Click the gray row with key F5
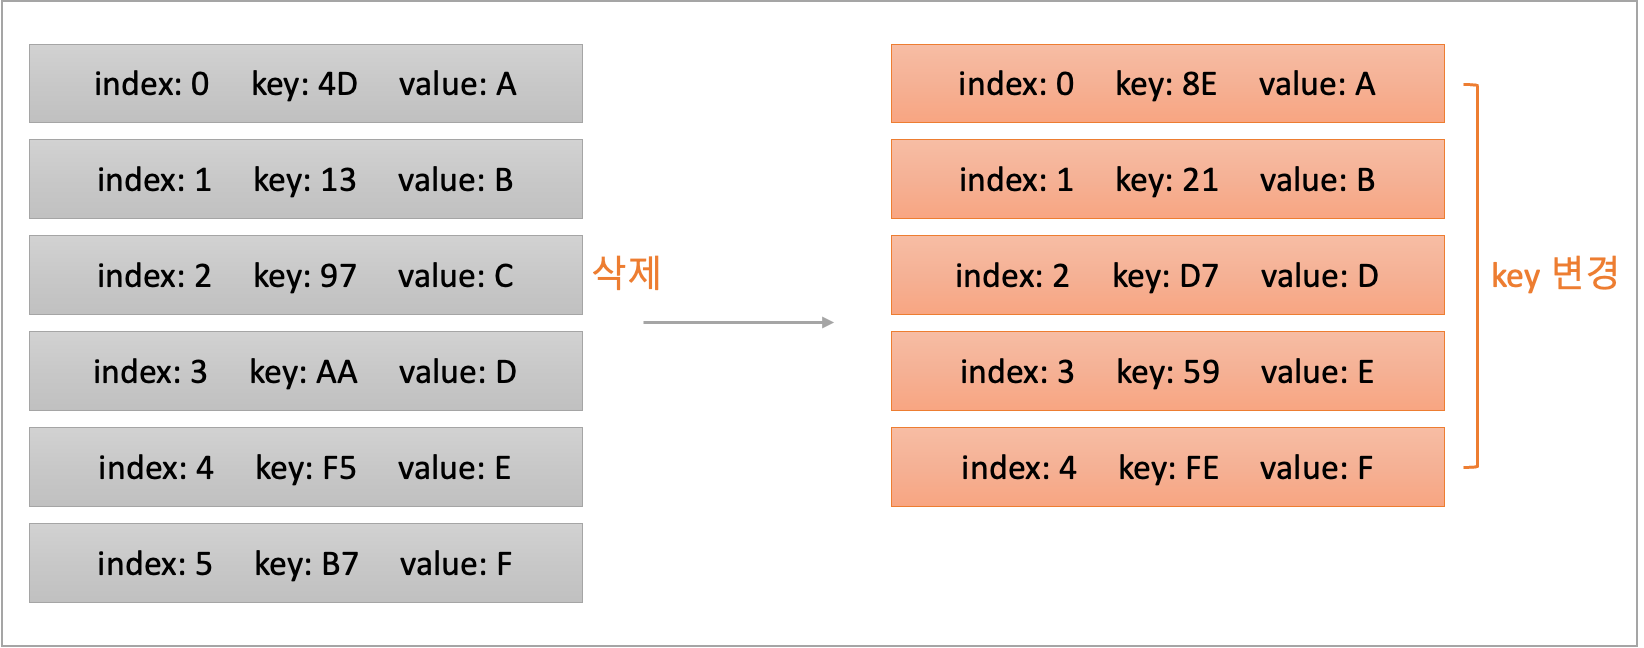 [x=306, y=468]
